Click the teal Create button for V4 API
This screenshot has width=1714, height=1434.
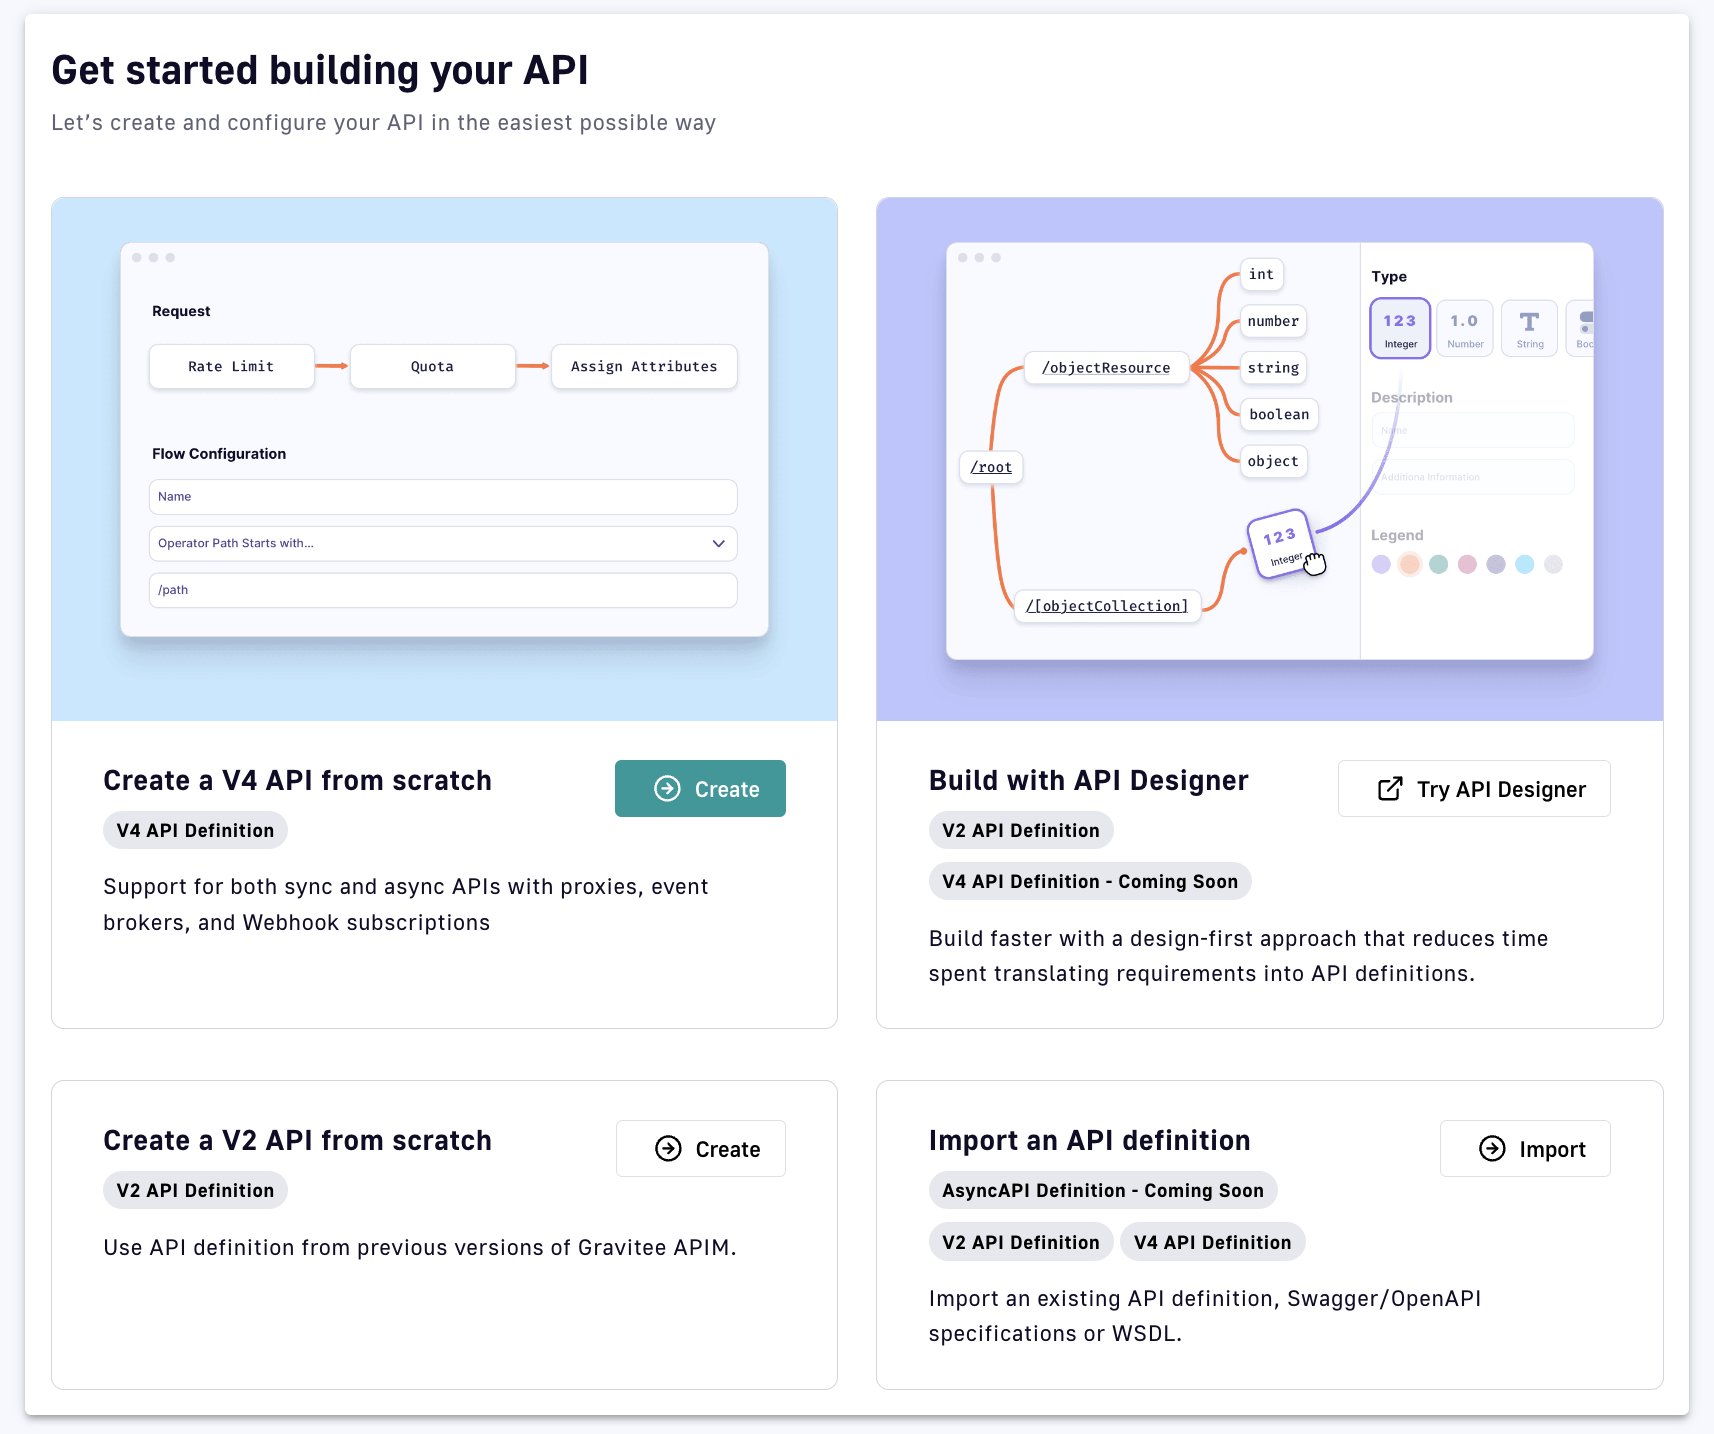(x=700, y=789)
